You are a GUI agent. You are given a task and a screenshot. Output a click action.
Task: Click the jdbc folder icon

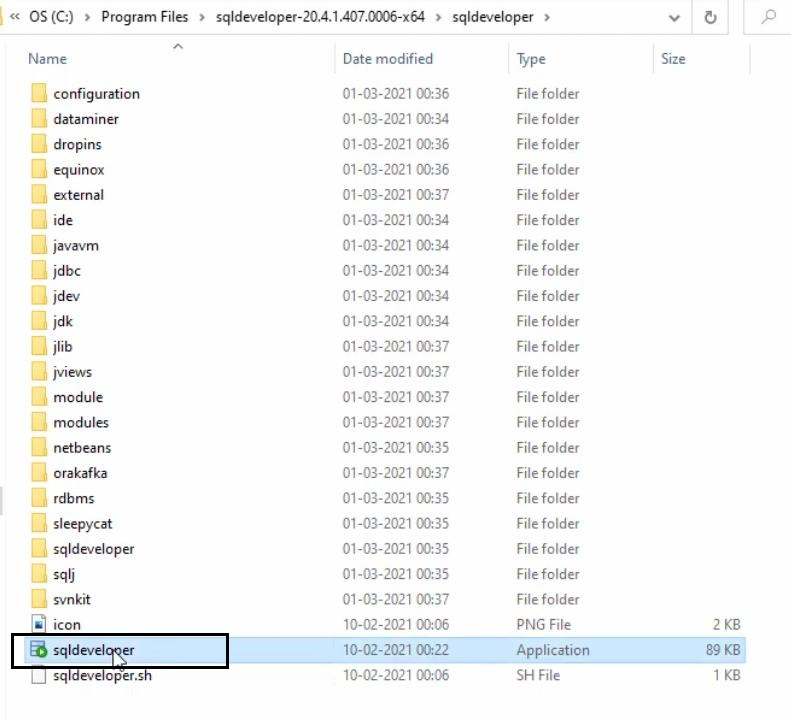[x=39, y=270]
